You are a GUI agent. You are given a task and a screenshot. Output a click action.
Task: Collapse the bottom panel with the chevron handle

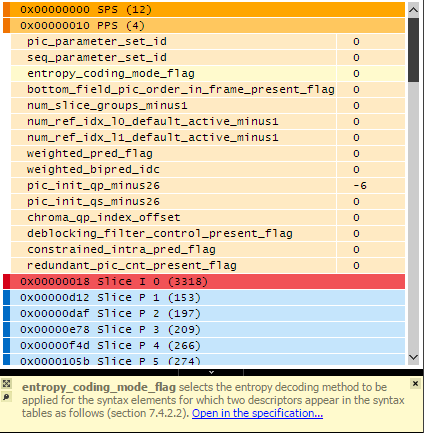[211, 372]
